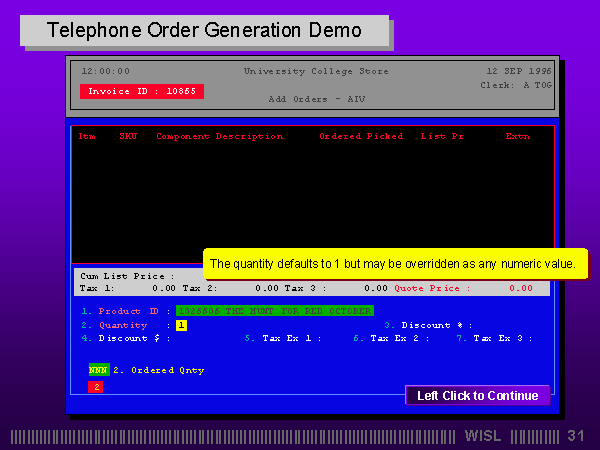Image resolution: width=600 pixels, height=450 pixels.
Task: Click the Telephone Order Generation Demo title
Action: coord(204,30)
